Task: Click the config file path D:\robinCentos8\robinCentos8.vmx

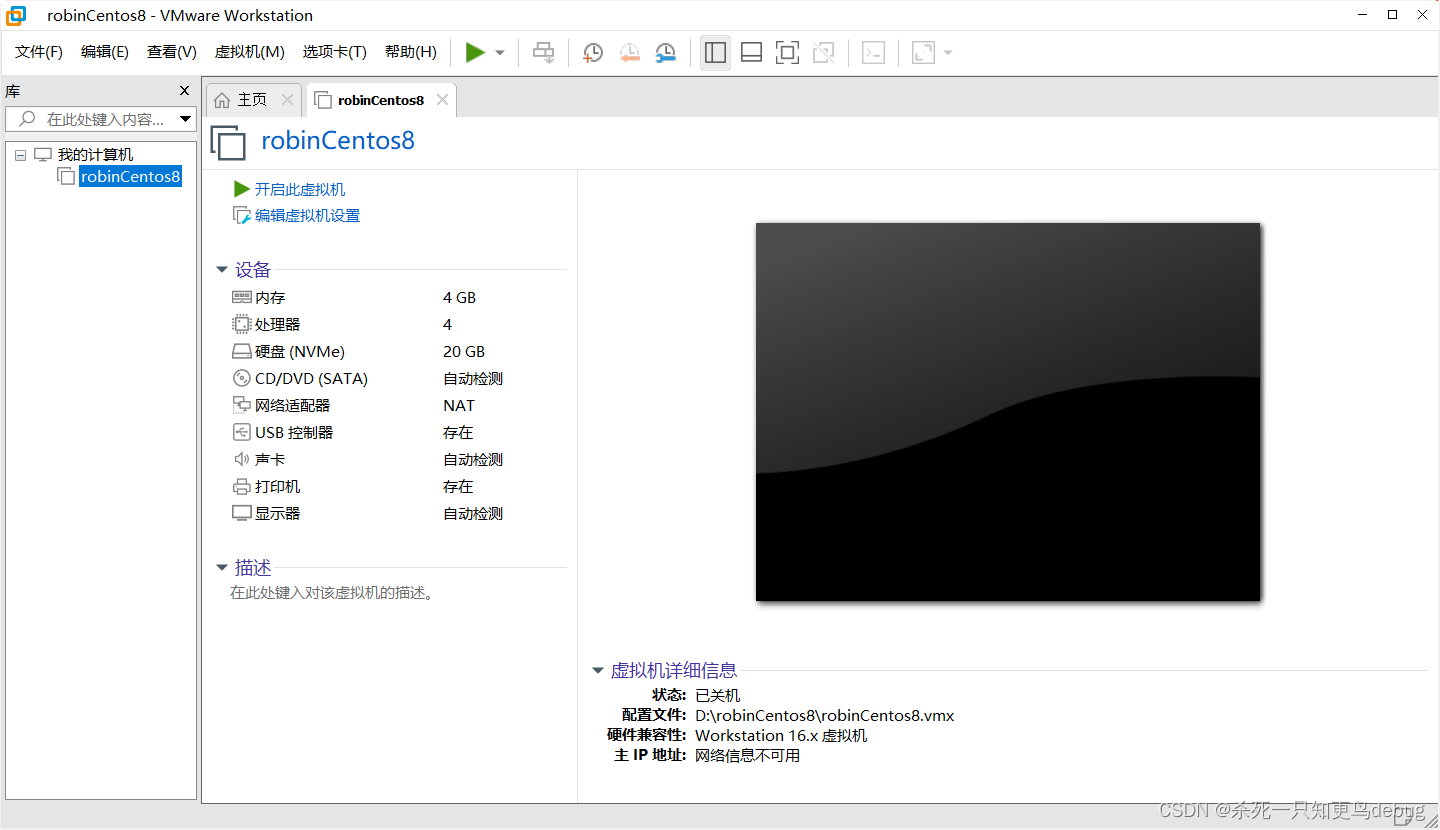Action: [x=825, y=716]
